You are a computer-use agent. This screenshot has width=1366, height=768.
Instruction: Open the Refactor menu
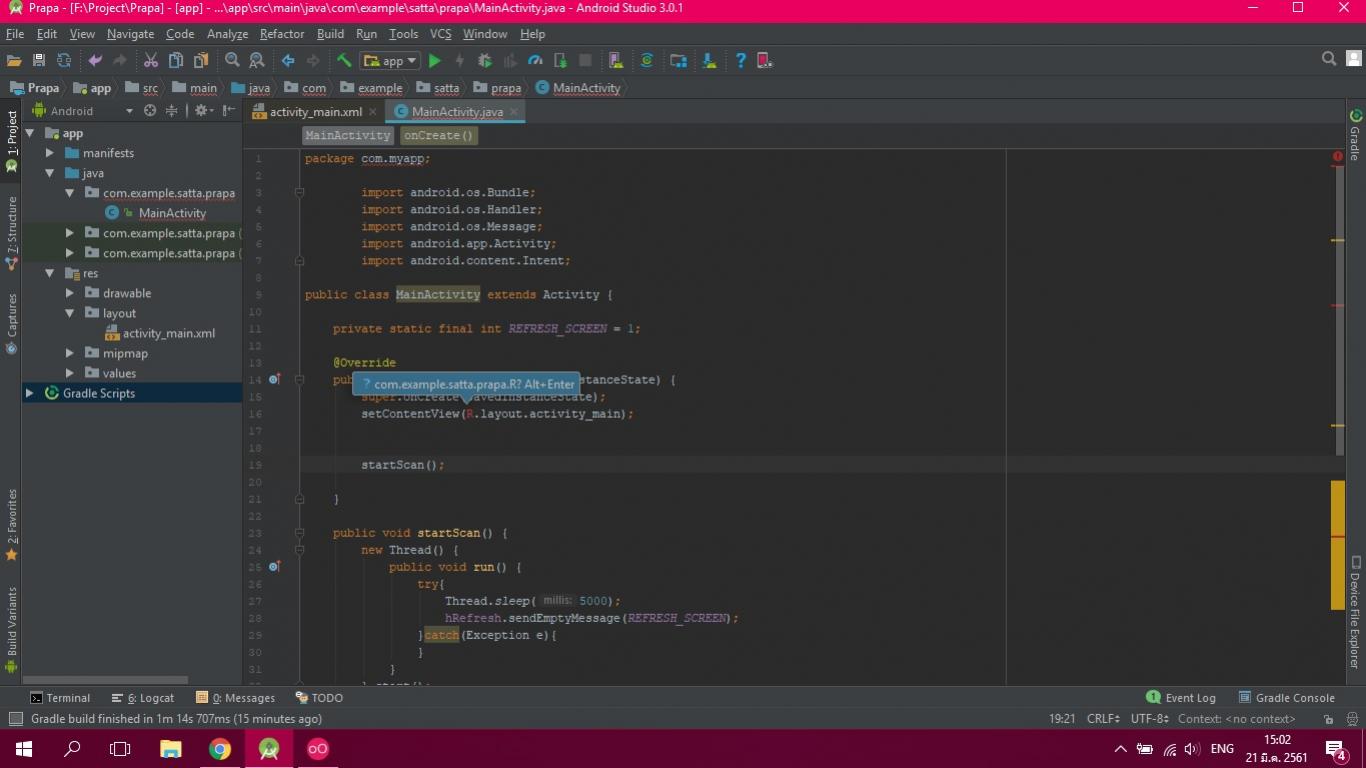[282, 34]
